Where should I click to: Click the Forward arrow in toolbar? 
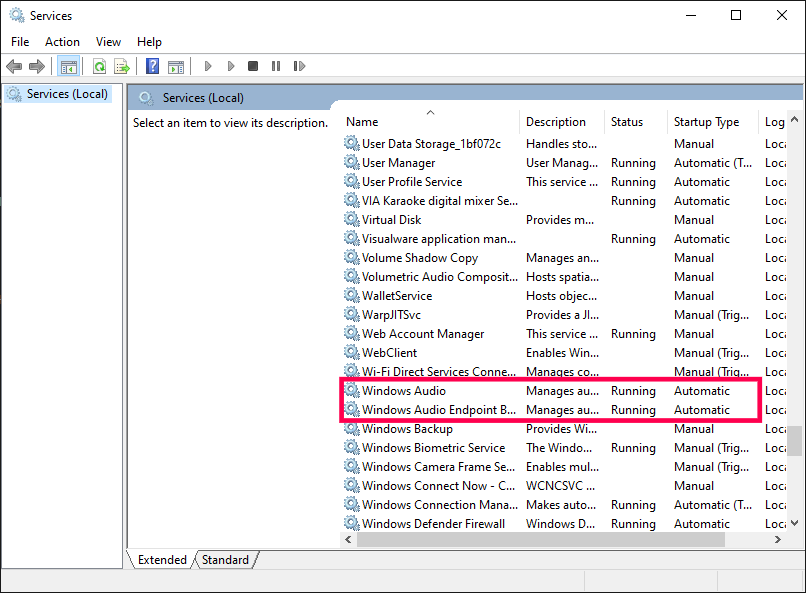click(x=37, y=67)
